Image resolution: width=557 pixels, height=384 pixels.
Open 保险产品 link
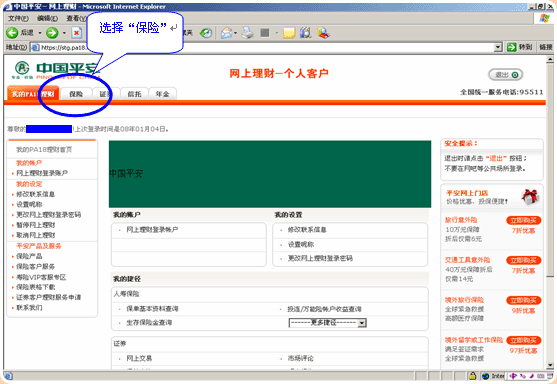[x=29, y=256]
